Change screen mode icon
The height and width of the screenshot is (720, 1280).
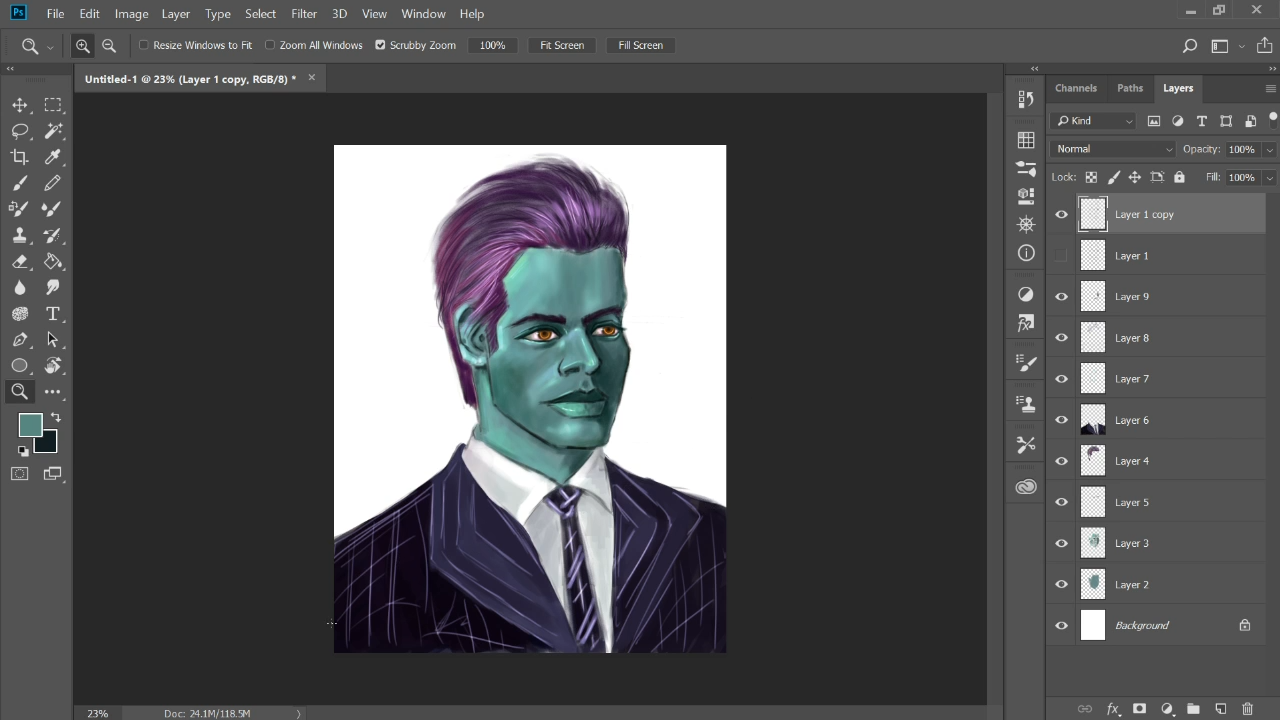53,474
